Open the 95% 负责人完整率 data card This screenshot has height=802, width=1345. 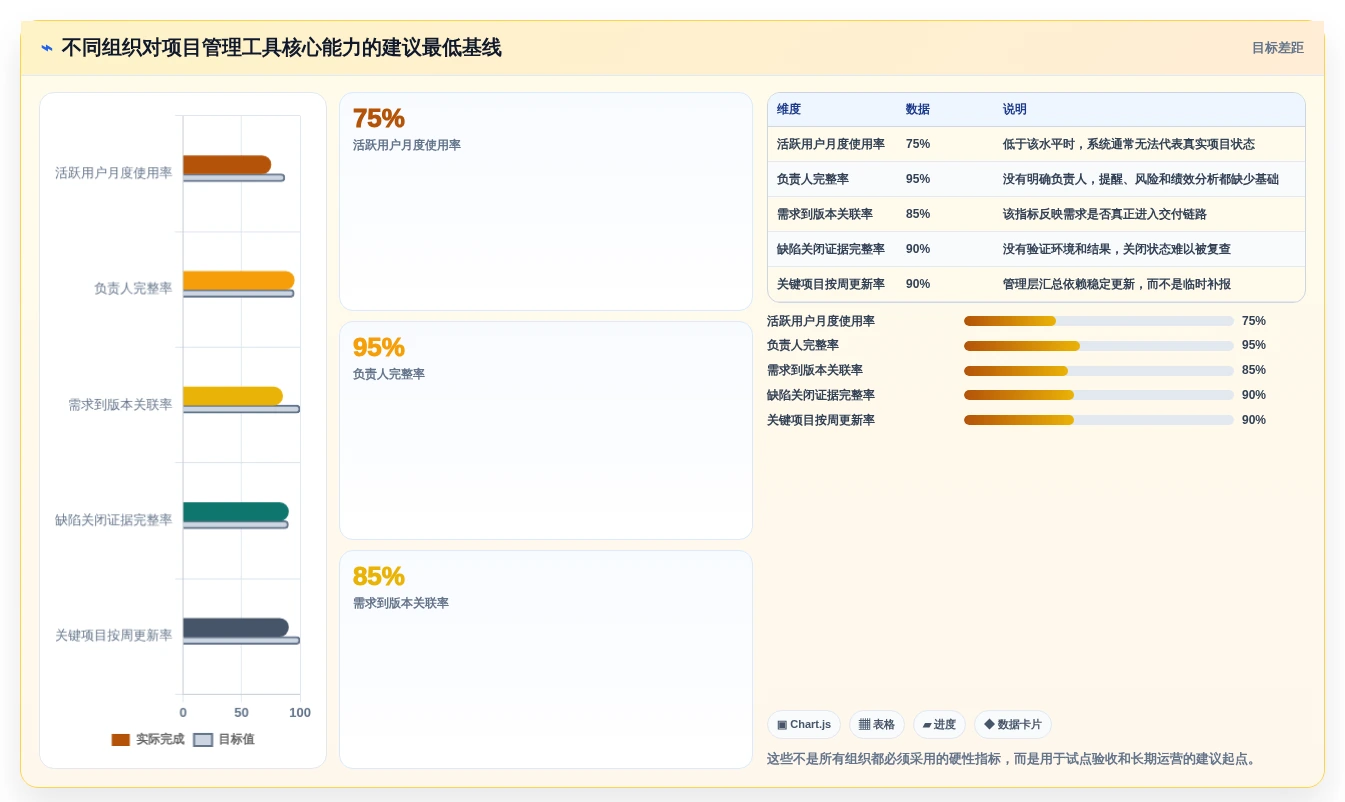tap(546, 431)
